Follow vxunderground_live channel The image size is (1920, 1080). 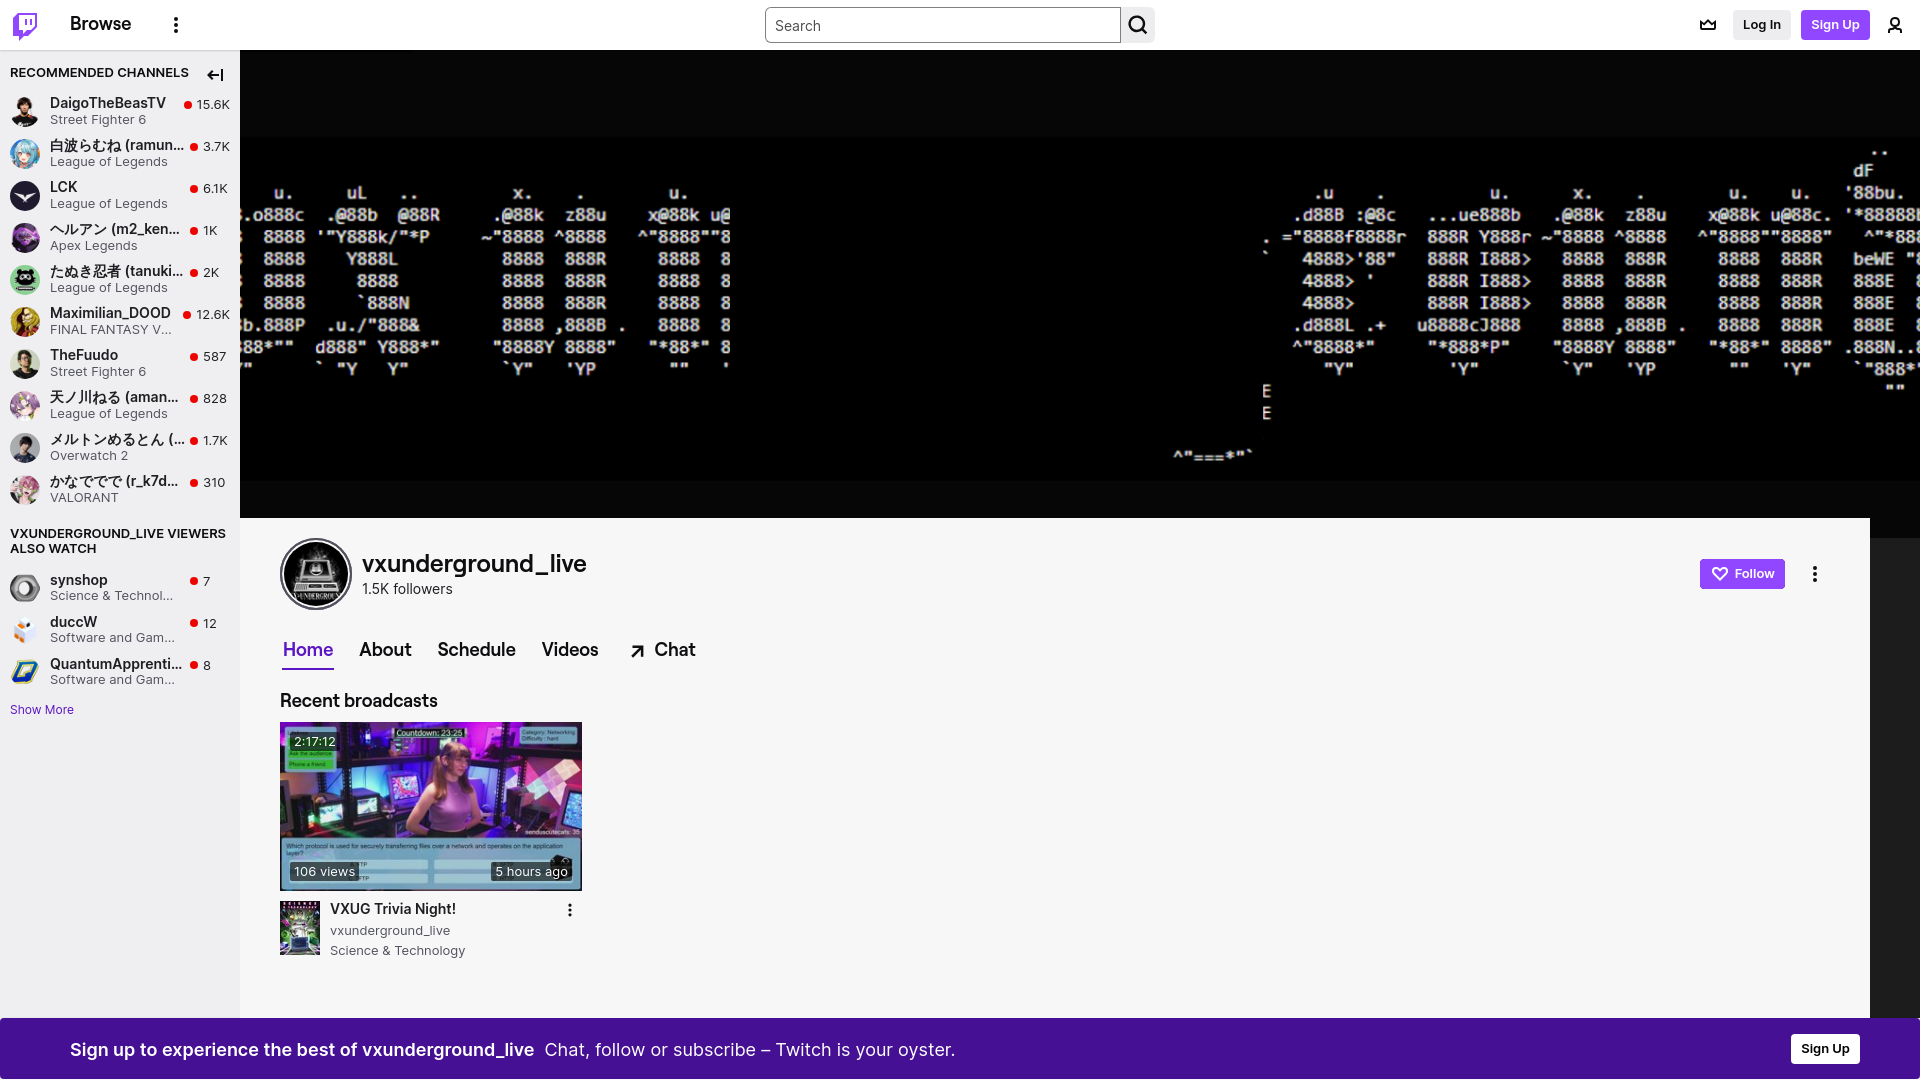[x=1742, y=574]
